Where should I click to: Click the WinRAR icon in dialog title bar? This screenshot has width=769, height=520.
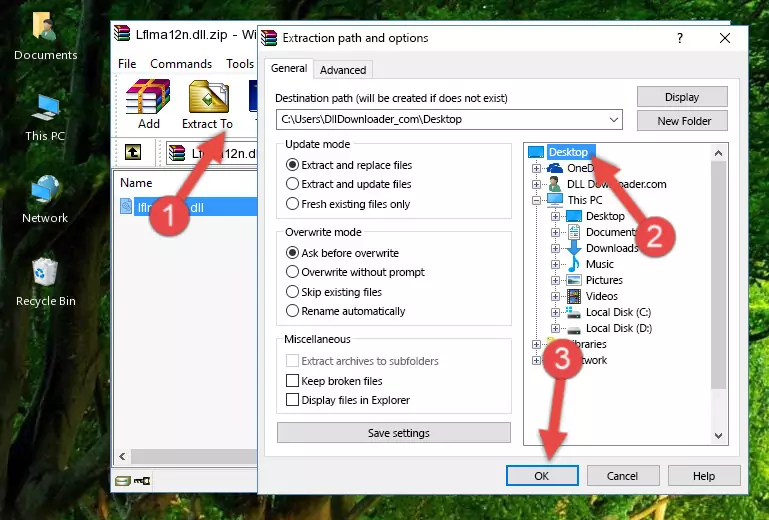point(269,38)
